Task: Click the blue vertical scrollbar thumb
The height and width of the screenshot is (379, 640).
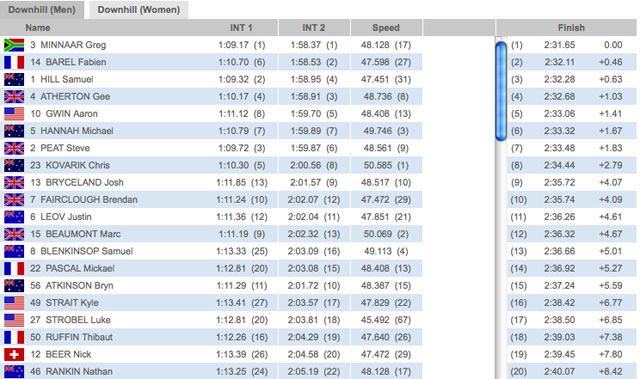Action: point(501,91)
